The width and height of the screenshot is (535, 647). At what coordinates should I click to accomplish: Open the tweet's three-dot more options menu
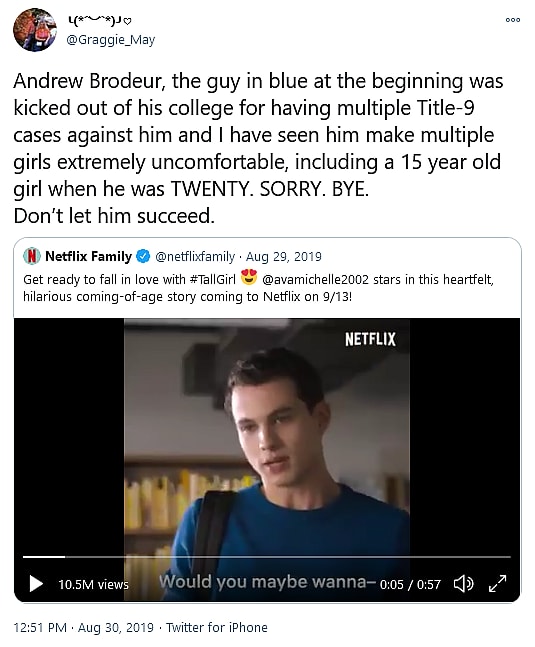tap(513, 19)
